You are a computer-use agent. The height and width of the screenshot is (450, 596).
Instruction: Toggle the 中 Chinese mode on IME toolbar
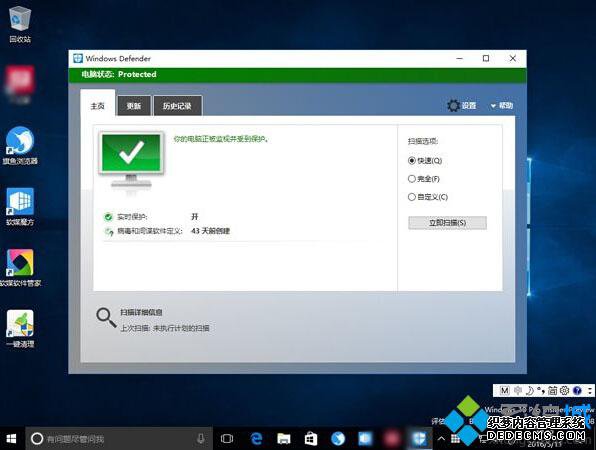pyautogui.click(x=518, y=390)
